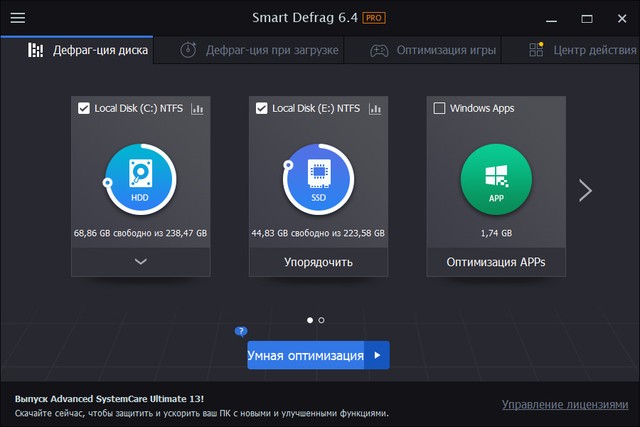This screenshot has height=427, width=640.
Task: Switch to Дефраг-ция при загрузке tab
Action: [260, 50]
